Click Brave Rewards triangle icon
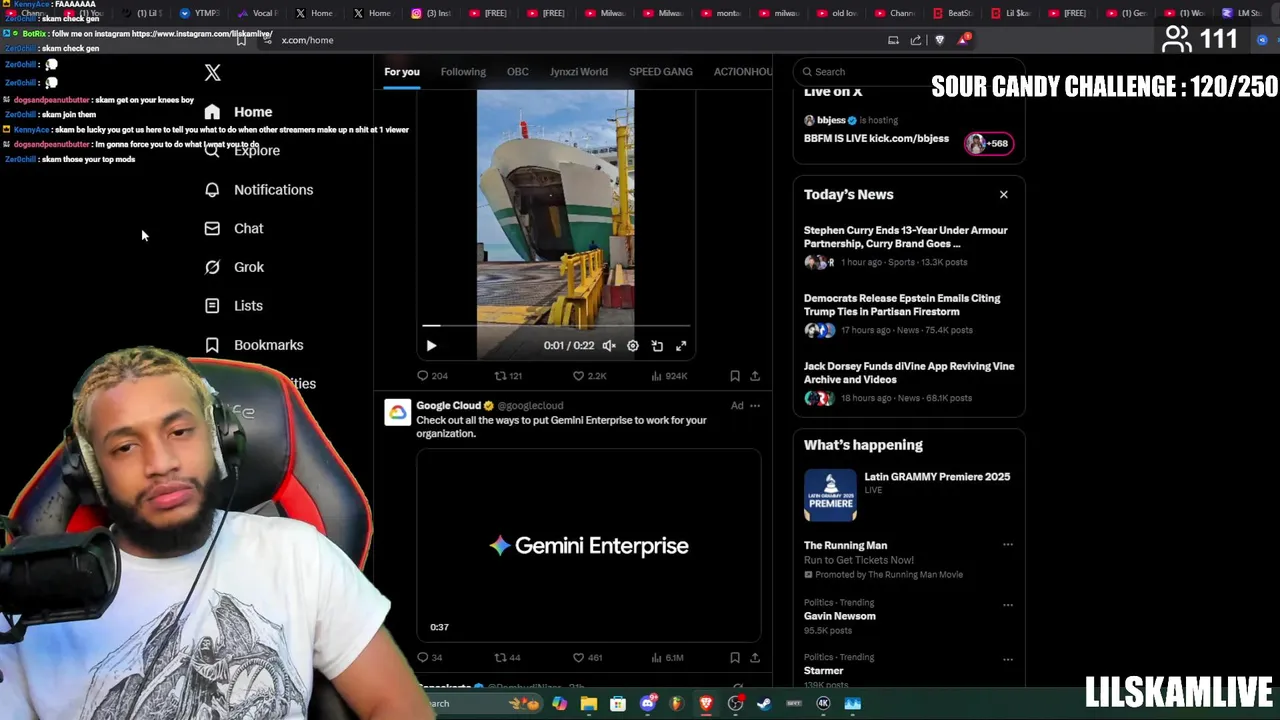Viewport: 1280px width, 720px height. pos(963,40)
